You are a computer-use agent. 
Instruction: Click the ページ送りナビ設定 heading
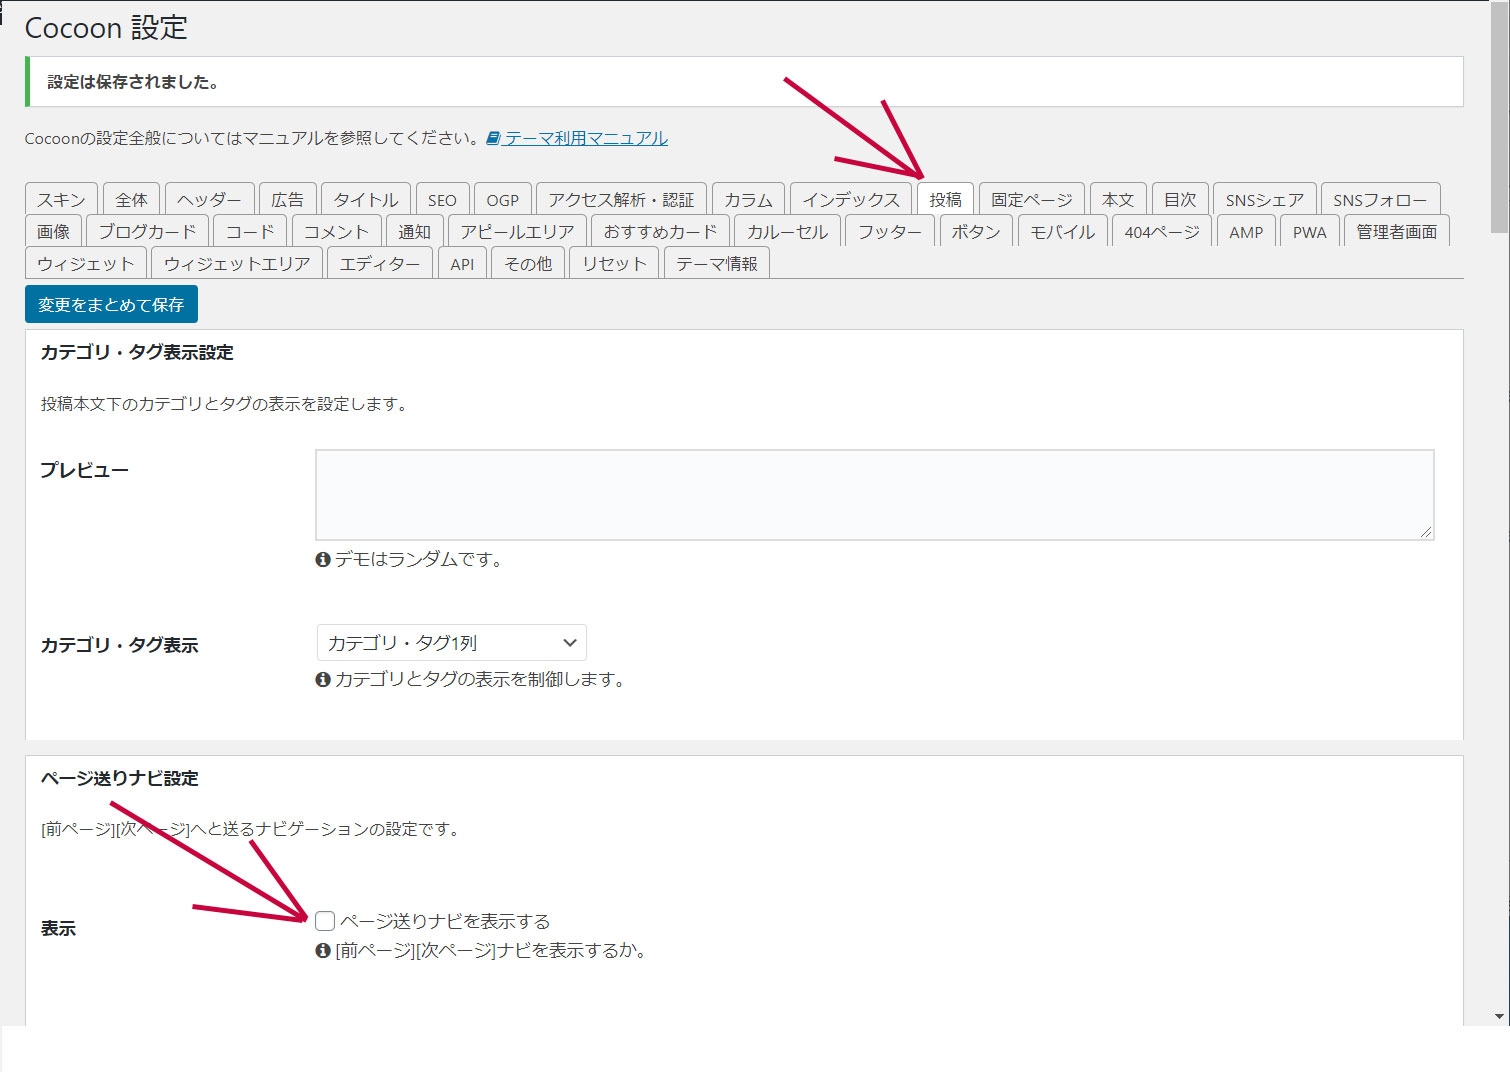(120, 778)
